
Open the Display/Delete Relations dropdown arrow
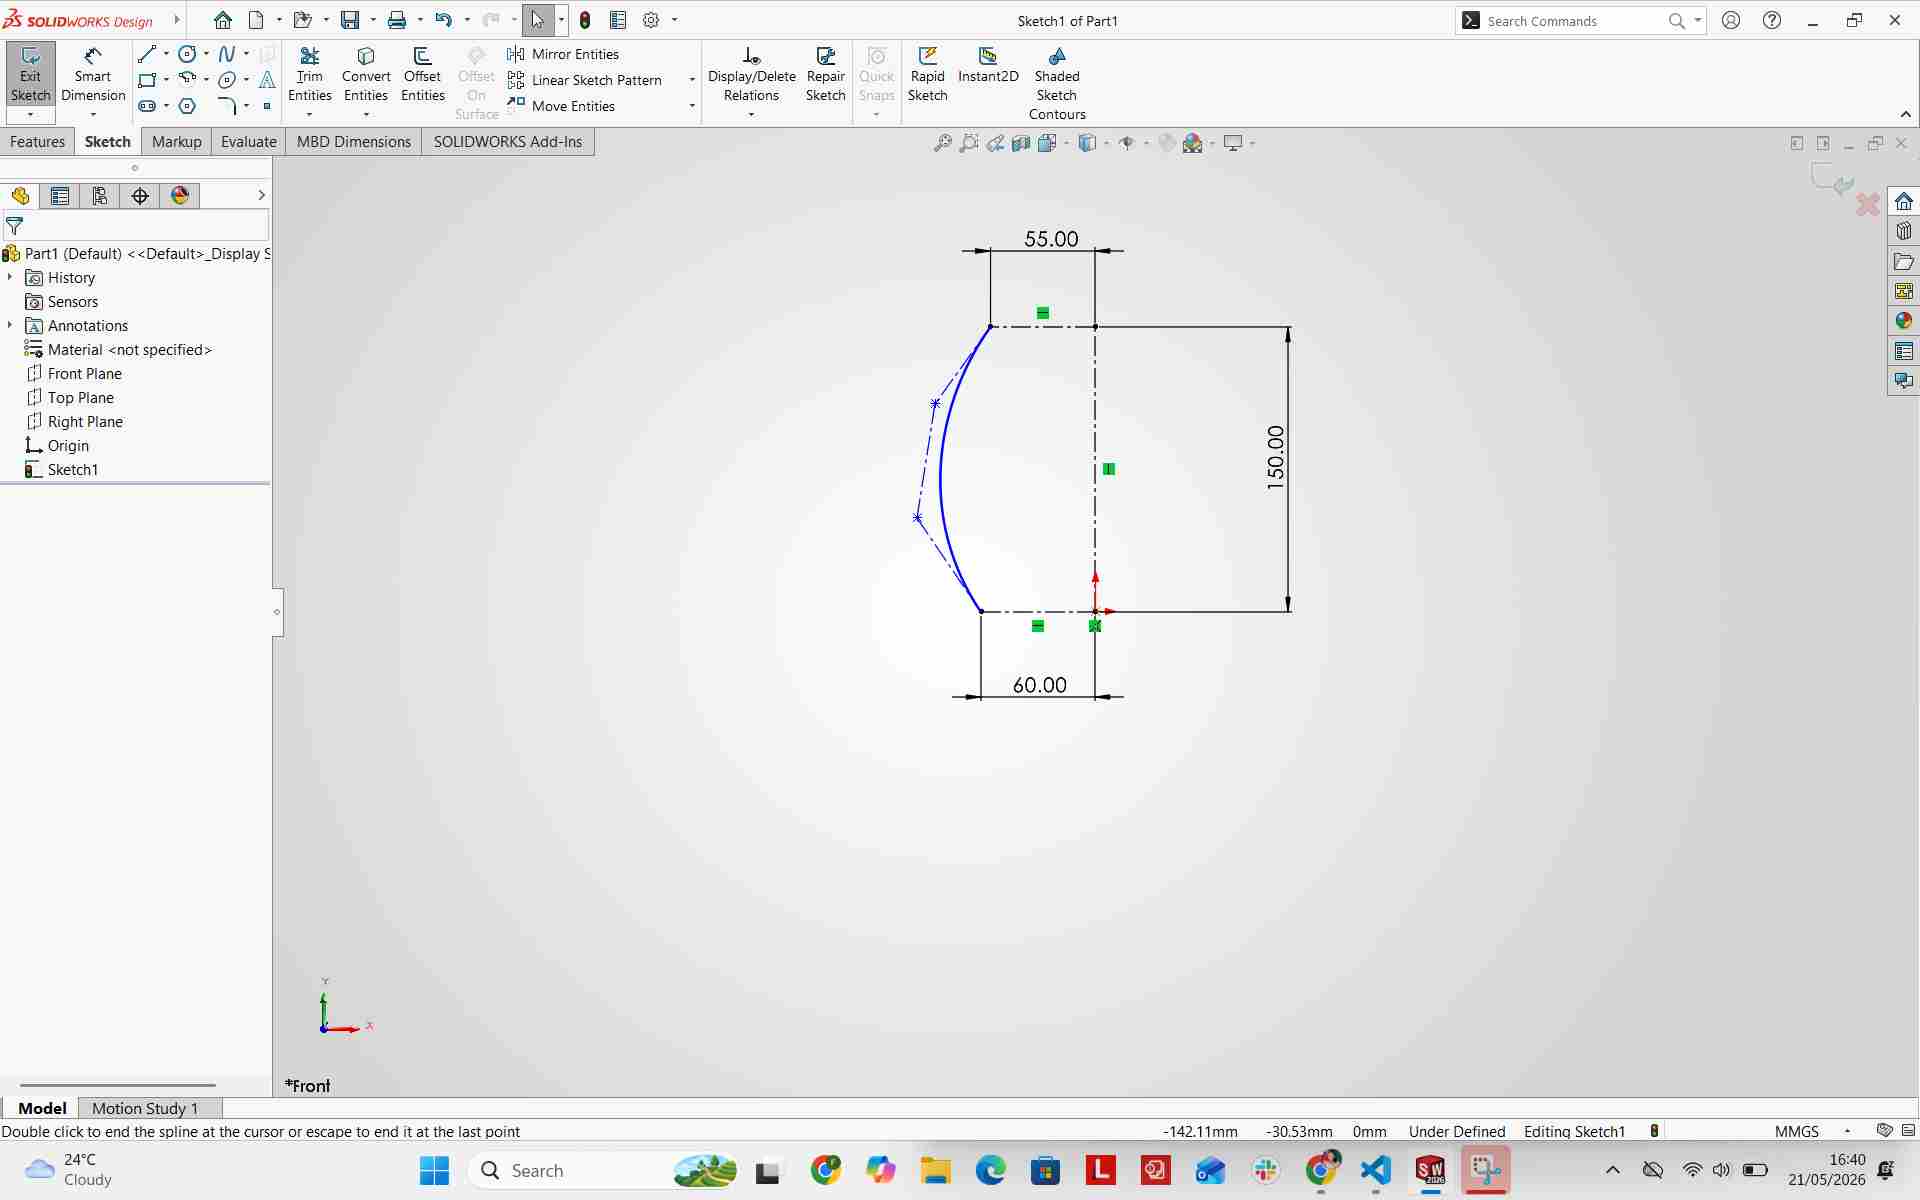click(752, 115)
